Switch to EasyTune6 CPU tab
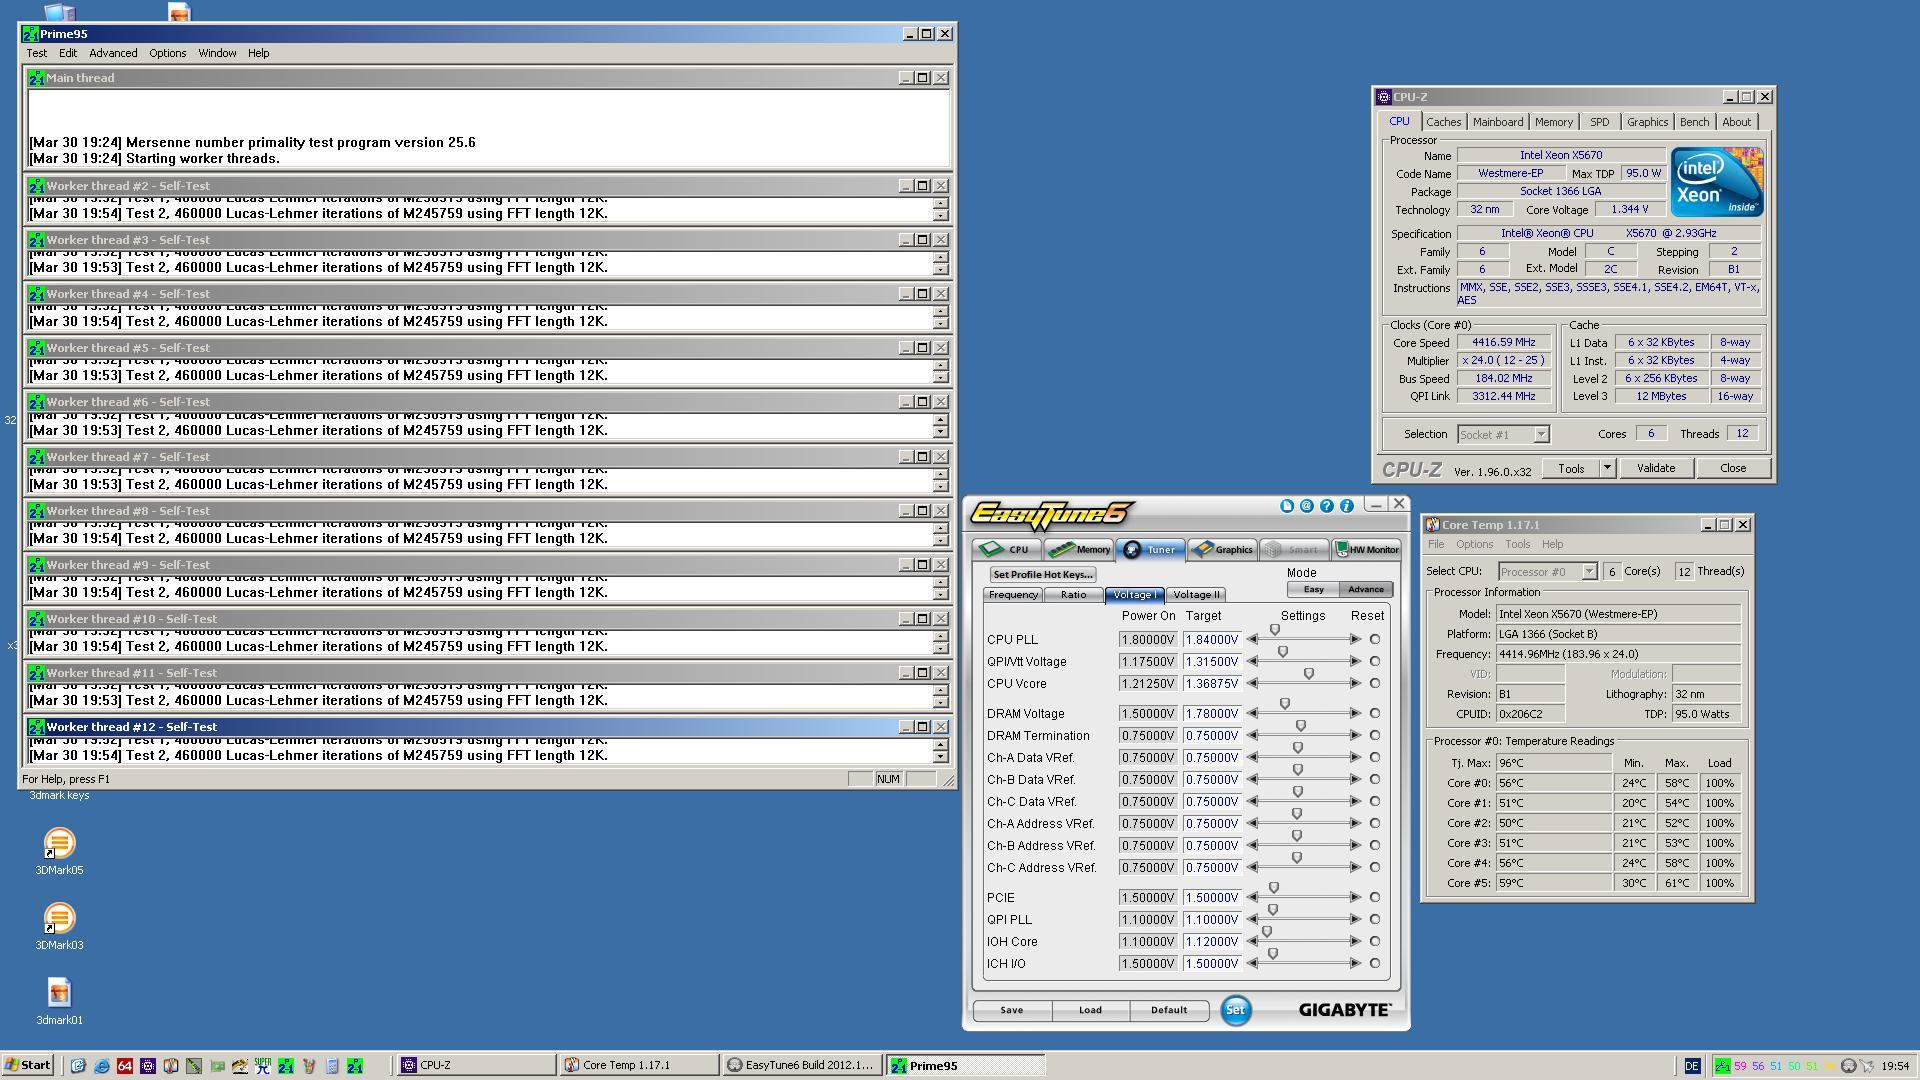The height and width of the screenshot is (1080, 1920). pyautogui.click(x=1006, y=549)
